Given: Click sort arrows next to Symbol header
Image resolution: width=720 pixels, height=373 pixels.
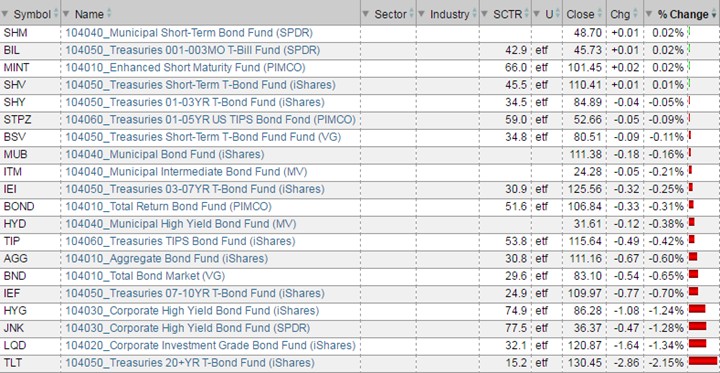Looking at the screenshot, I should (x=56, y=14).
